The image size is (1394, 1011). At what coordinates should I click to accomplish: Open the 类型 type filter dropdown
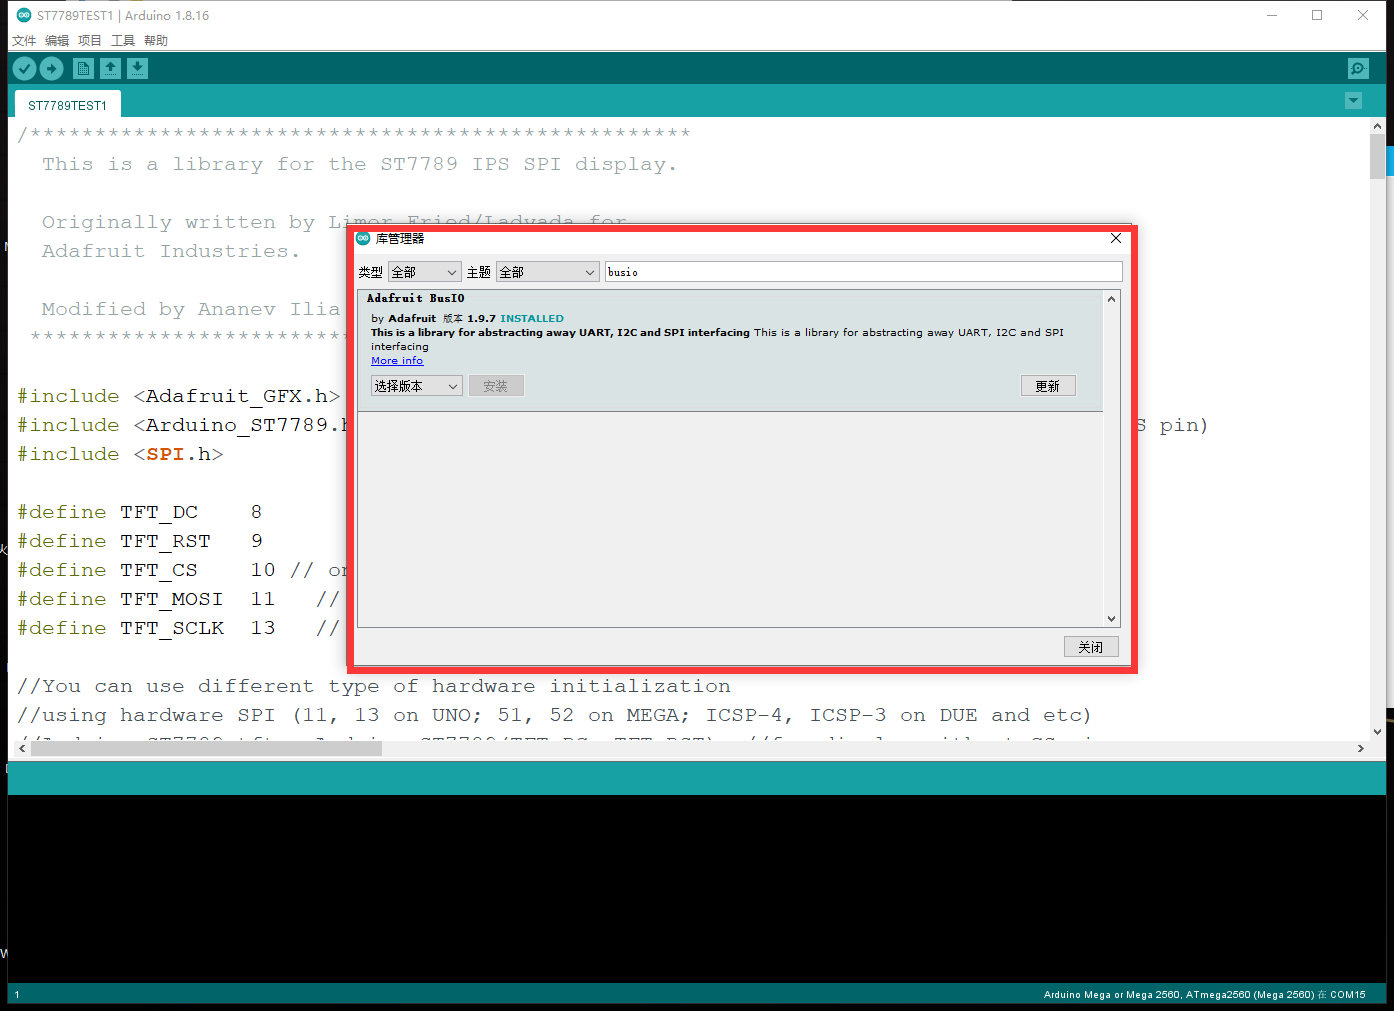tap(424, 272)
